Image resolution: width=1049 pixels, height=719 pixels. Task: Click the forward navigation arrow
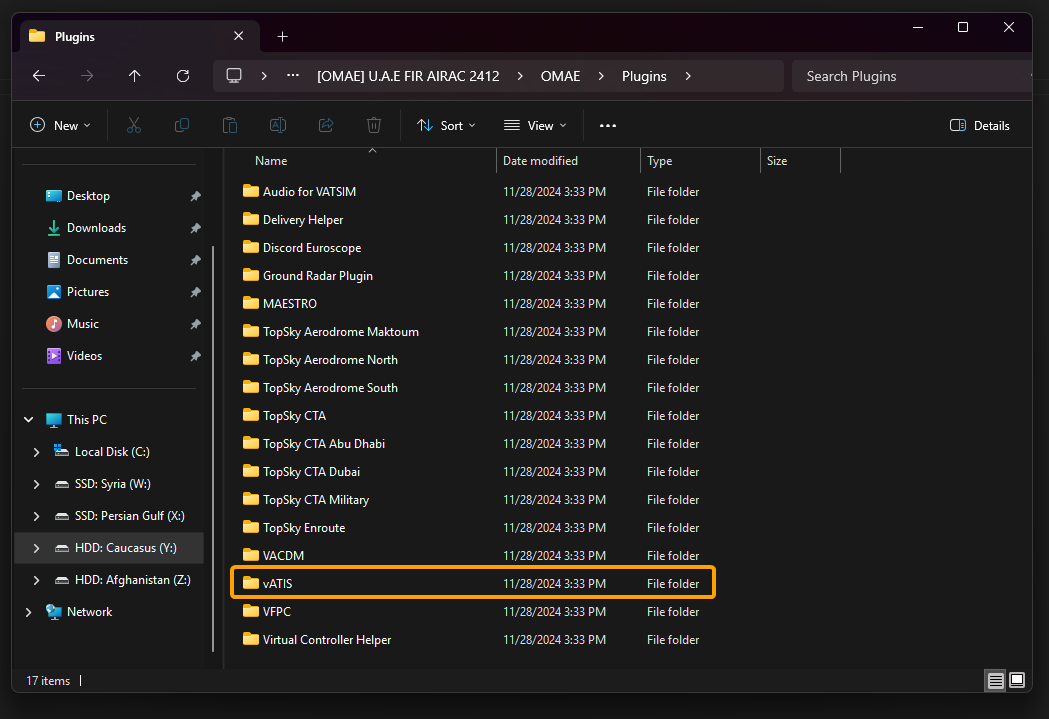tap(87, 76)
